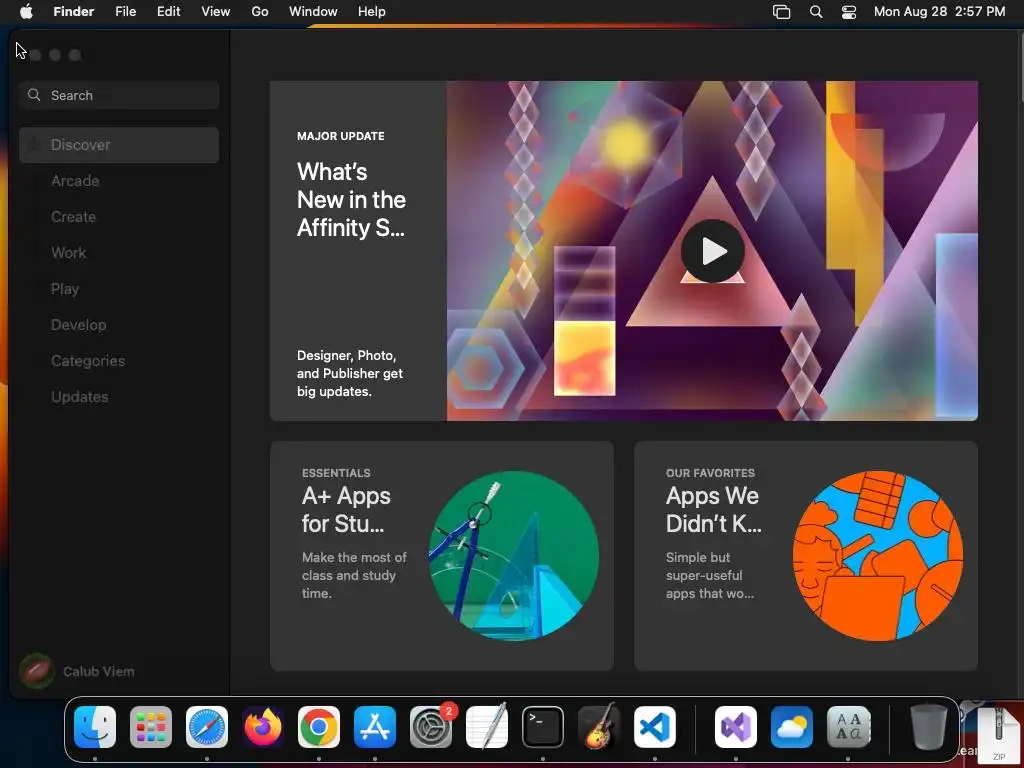The height and width of the screenshot is (768, 1024).
Task: Open Spotlight search in the menu bar
Action: pyautogui.click(x=816, y=12)
